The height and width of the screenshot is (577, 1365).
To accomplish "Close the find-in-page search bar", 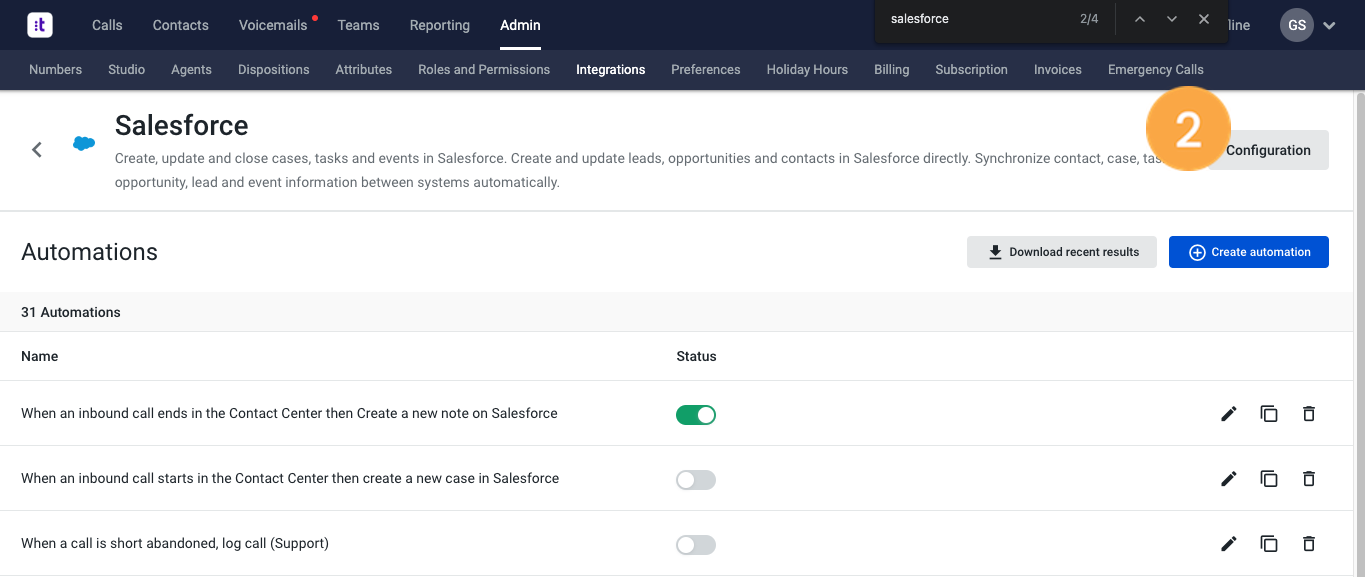I will click(x=1204, y=19).
